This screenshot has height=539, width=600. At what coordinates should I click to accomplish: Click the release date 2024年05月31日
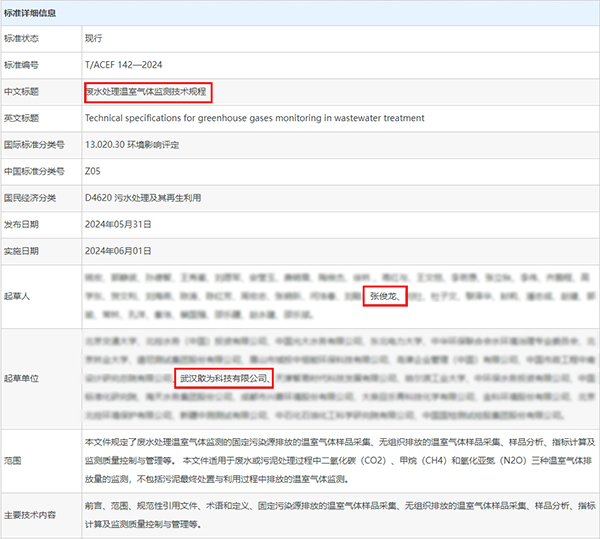coord(118,224)
